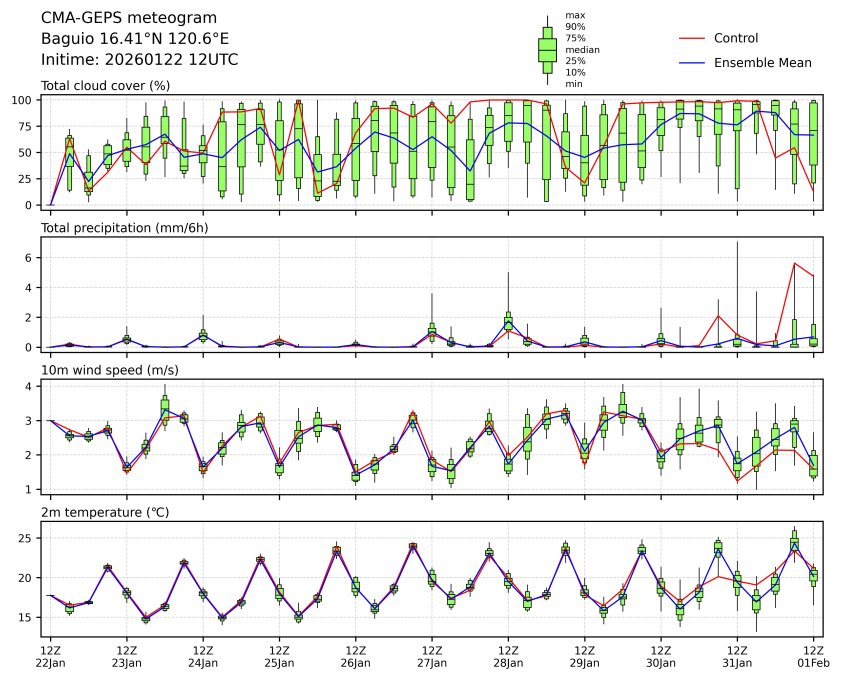Screen dimensions: 841x680
Task: Click the median label in box-plot legend
Action: (582, 49)
